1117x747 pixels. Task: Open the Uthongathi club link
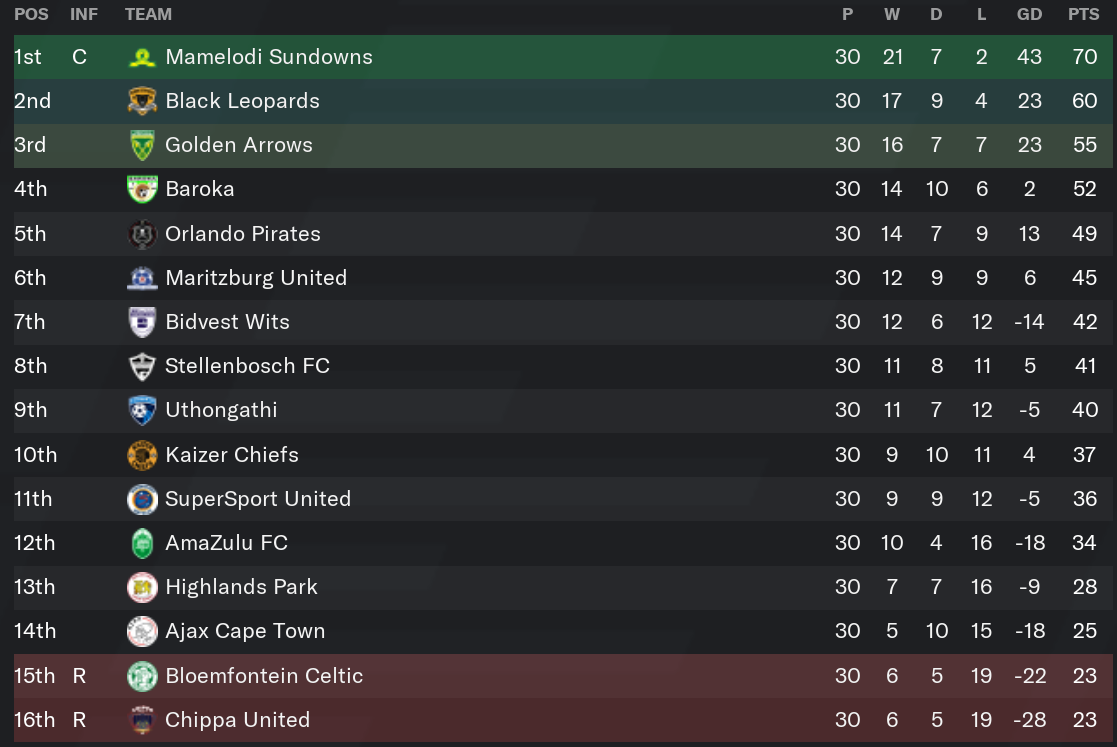[221, 410]
